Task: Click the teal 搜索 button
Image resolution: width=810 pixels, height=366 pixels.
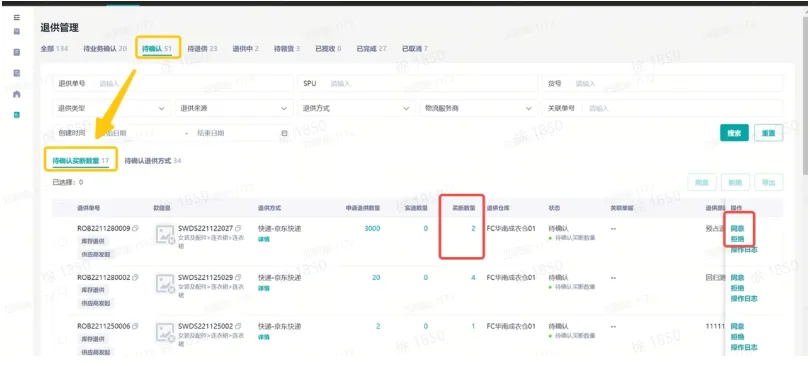Action: (x=734, y=133)
